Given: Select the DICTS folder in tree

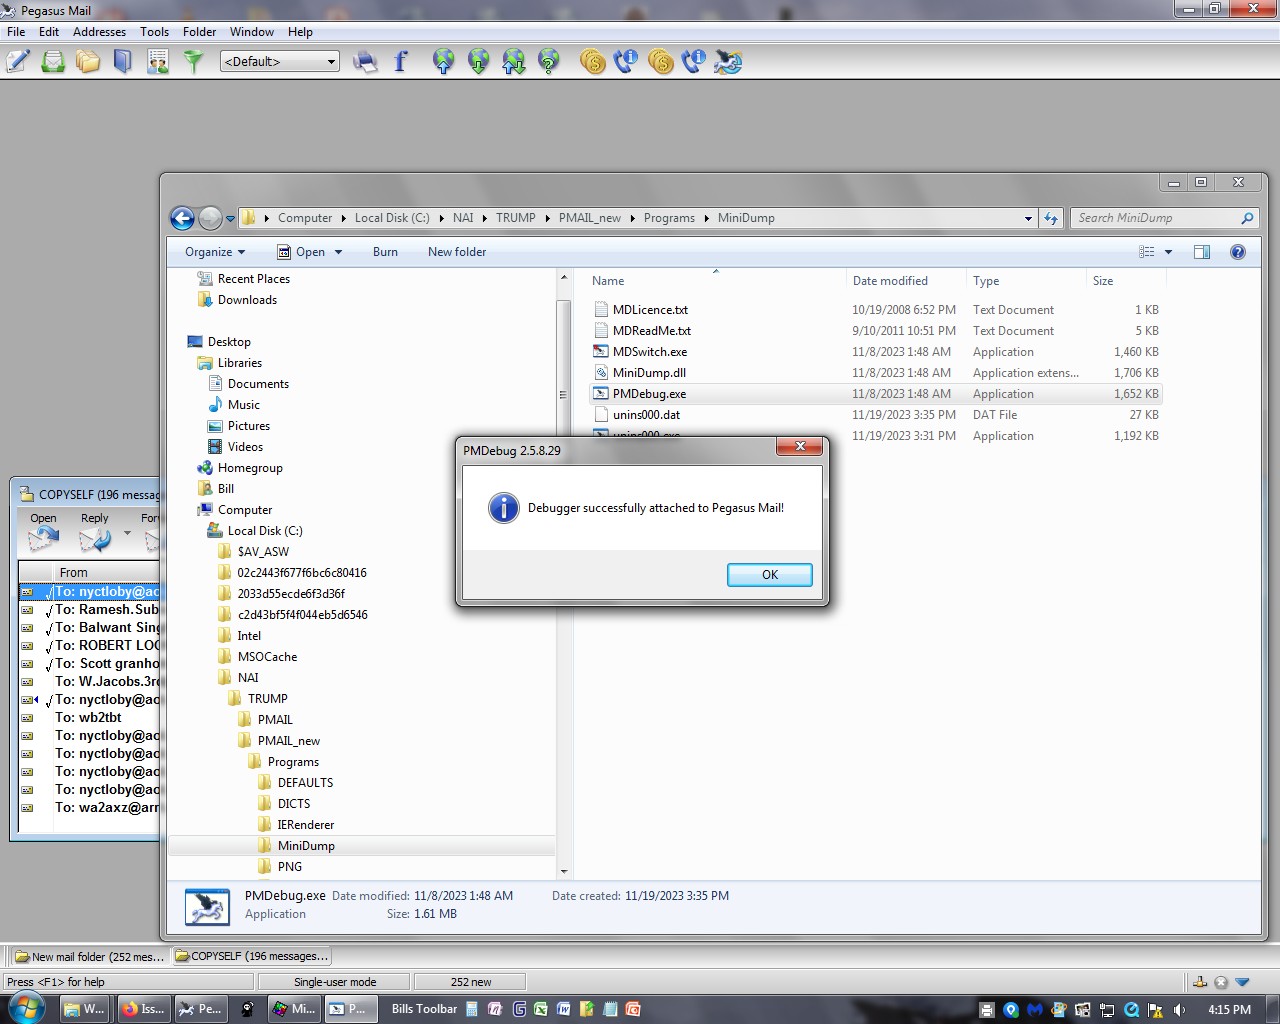Looking at the screenshot, I should (294, 804).
